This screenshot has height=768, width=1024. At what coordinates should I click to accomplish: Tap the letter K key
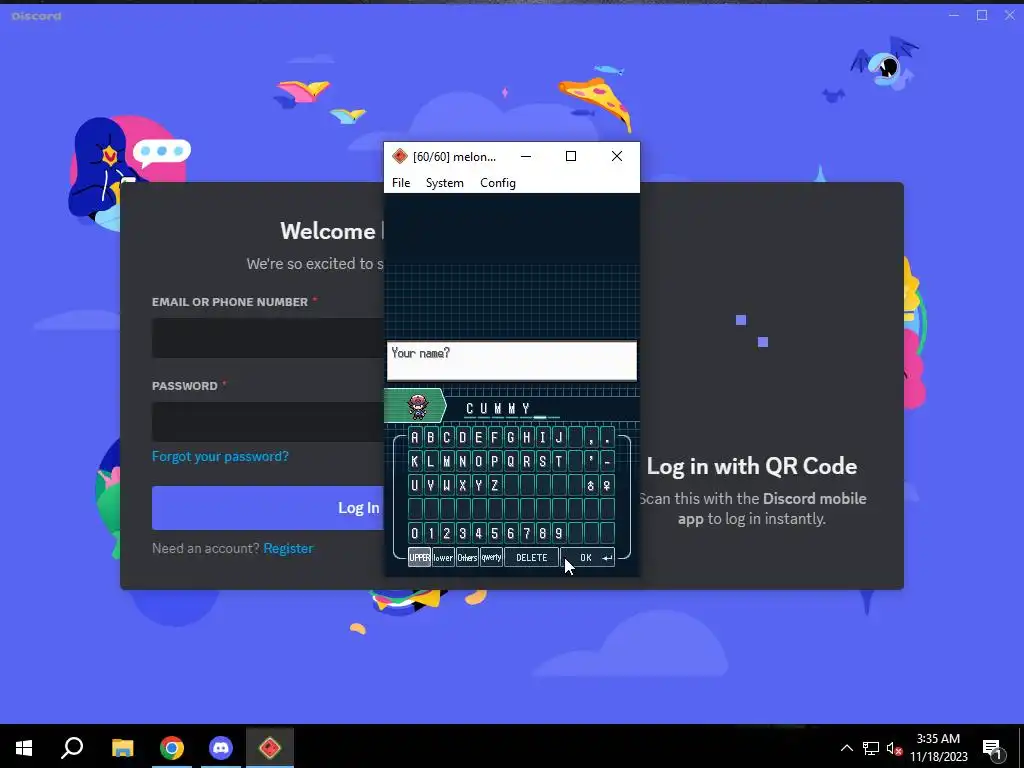[415, 461]
